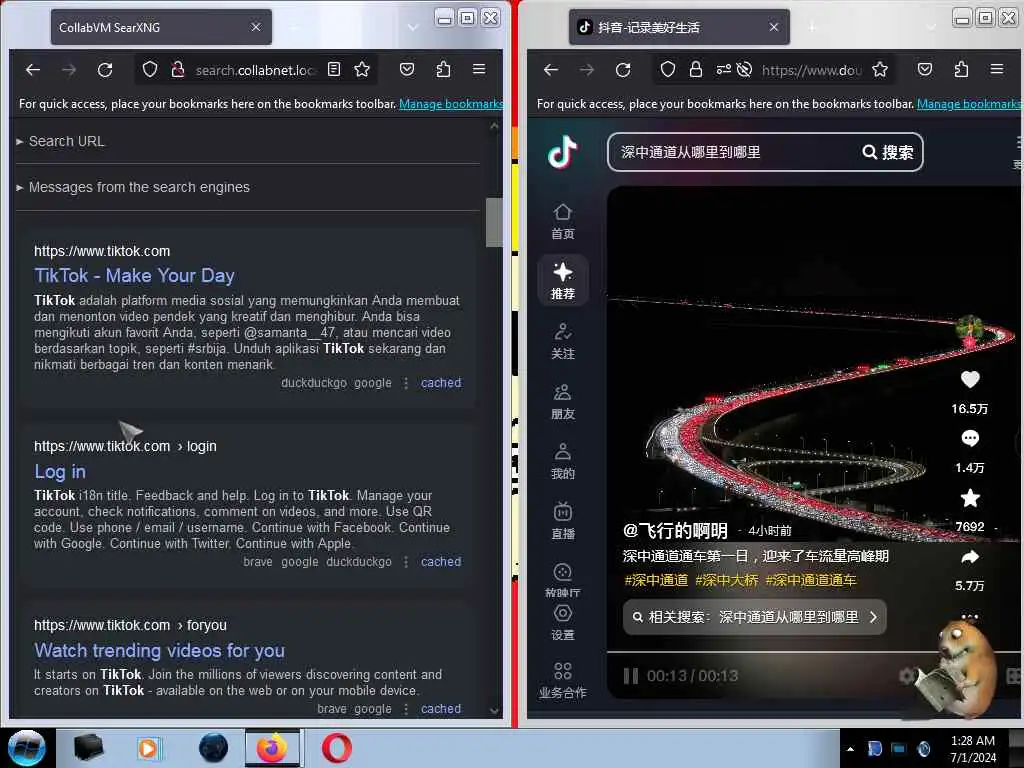
Task: Open Opera from the taskbar
Action: point(336,748)
